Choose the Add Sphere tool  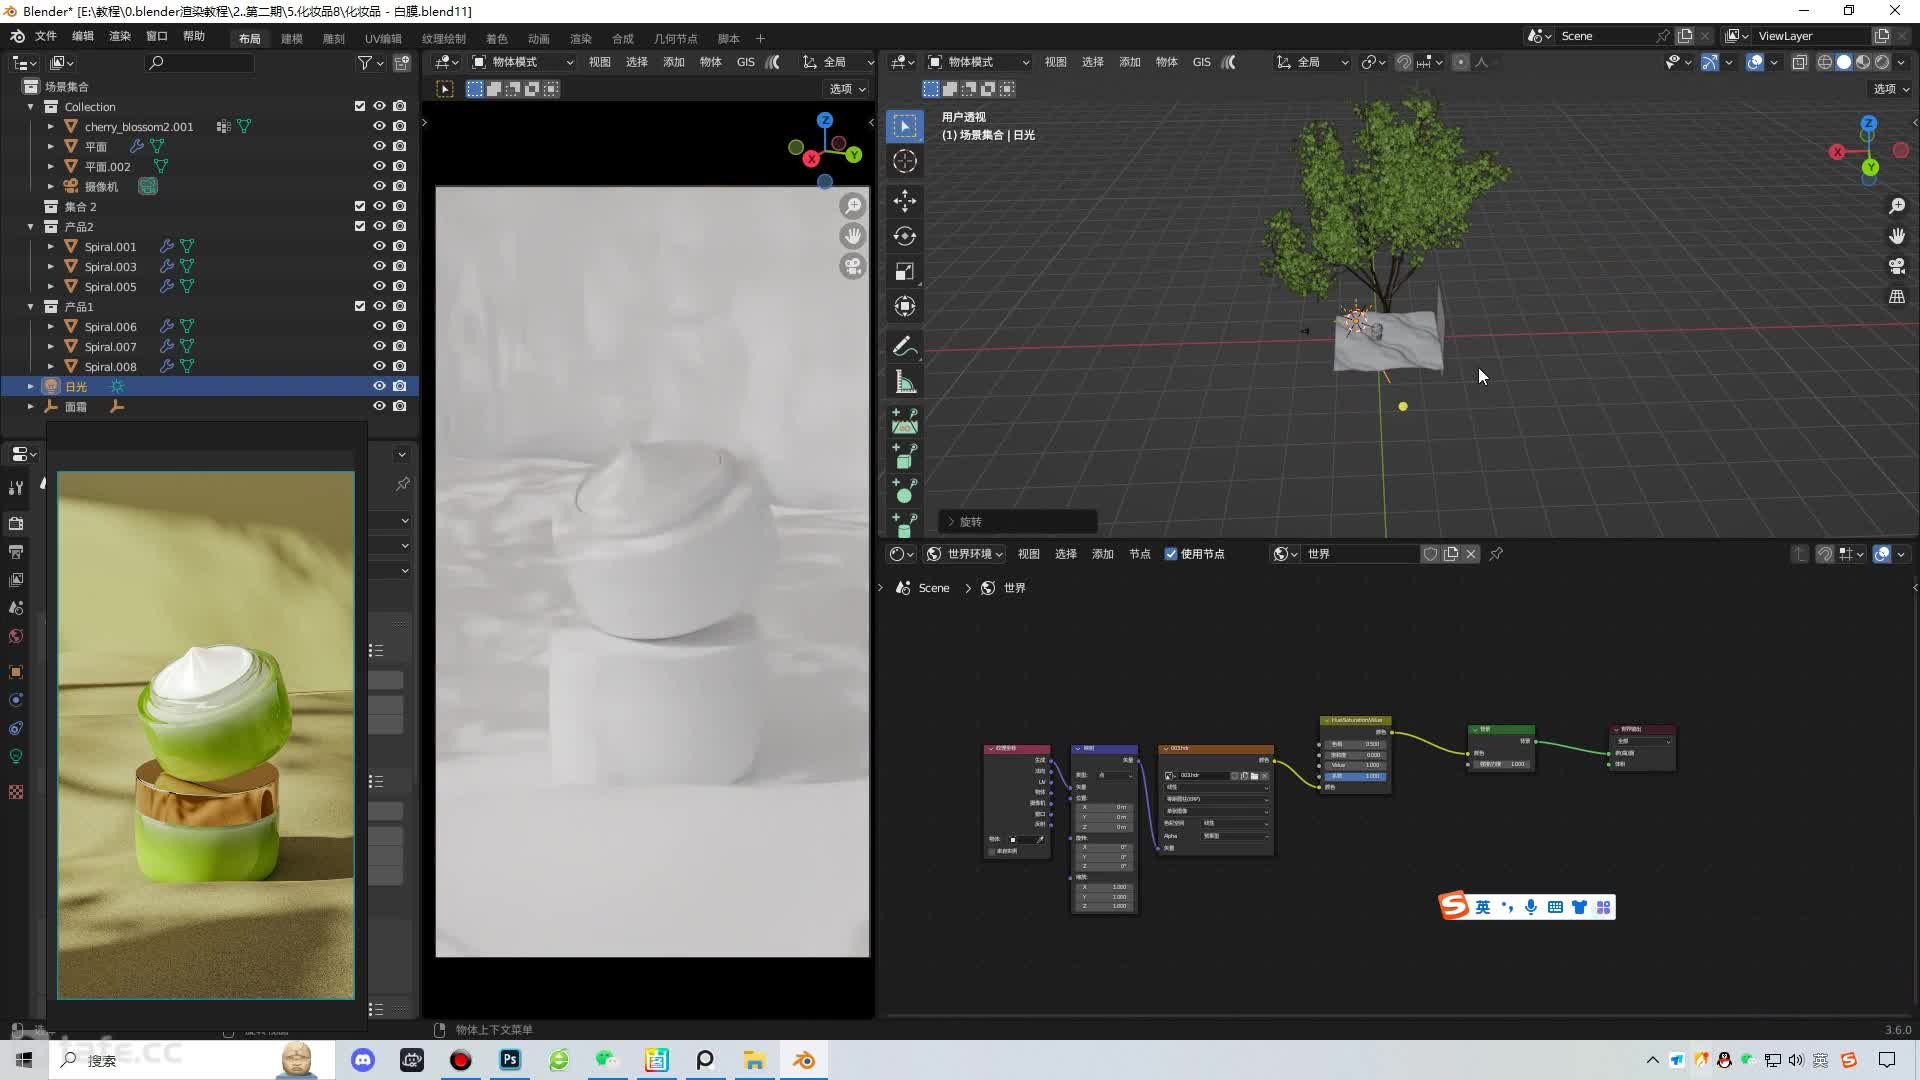905,490
